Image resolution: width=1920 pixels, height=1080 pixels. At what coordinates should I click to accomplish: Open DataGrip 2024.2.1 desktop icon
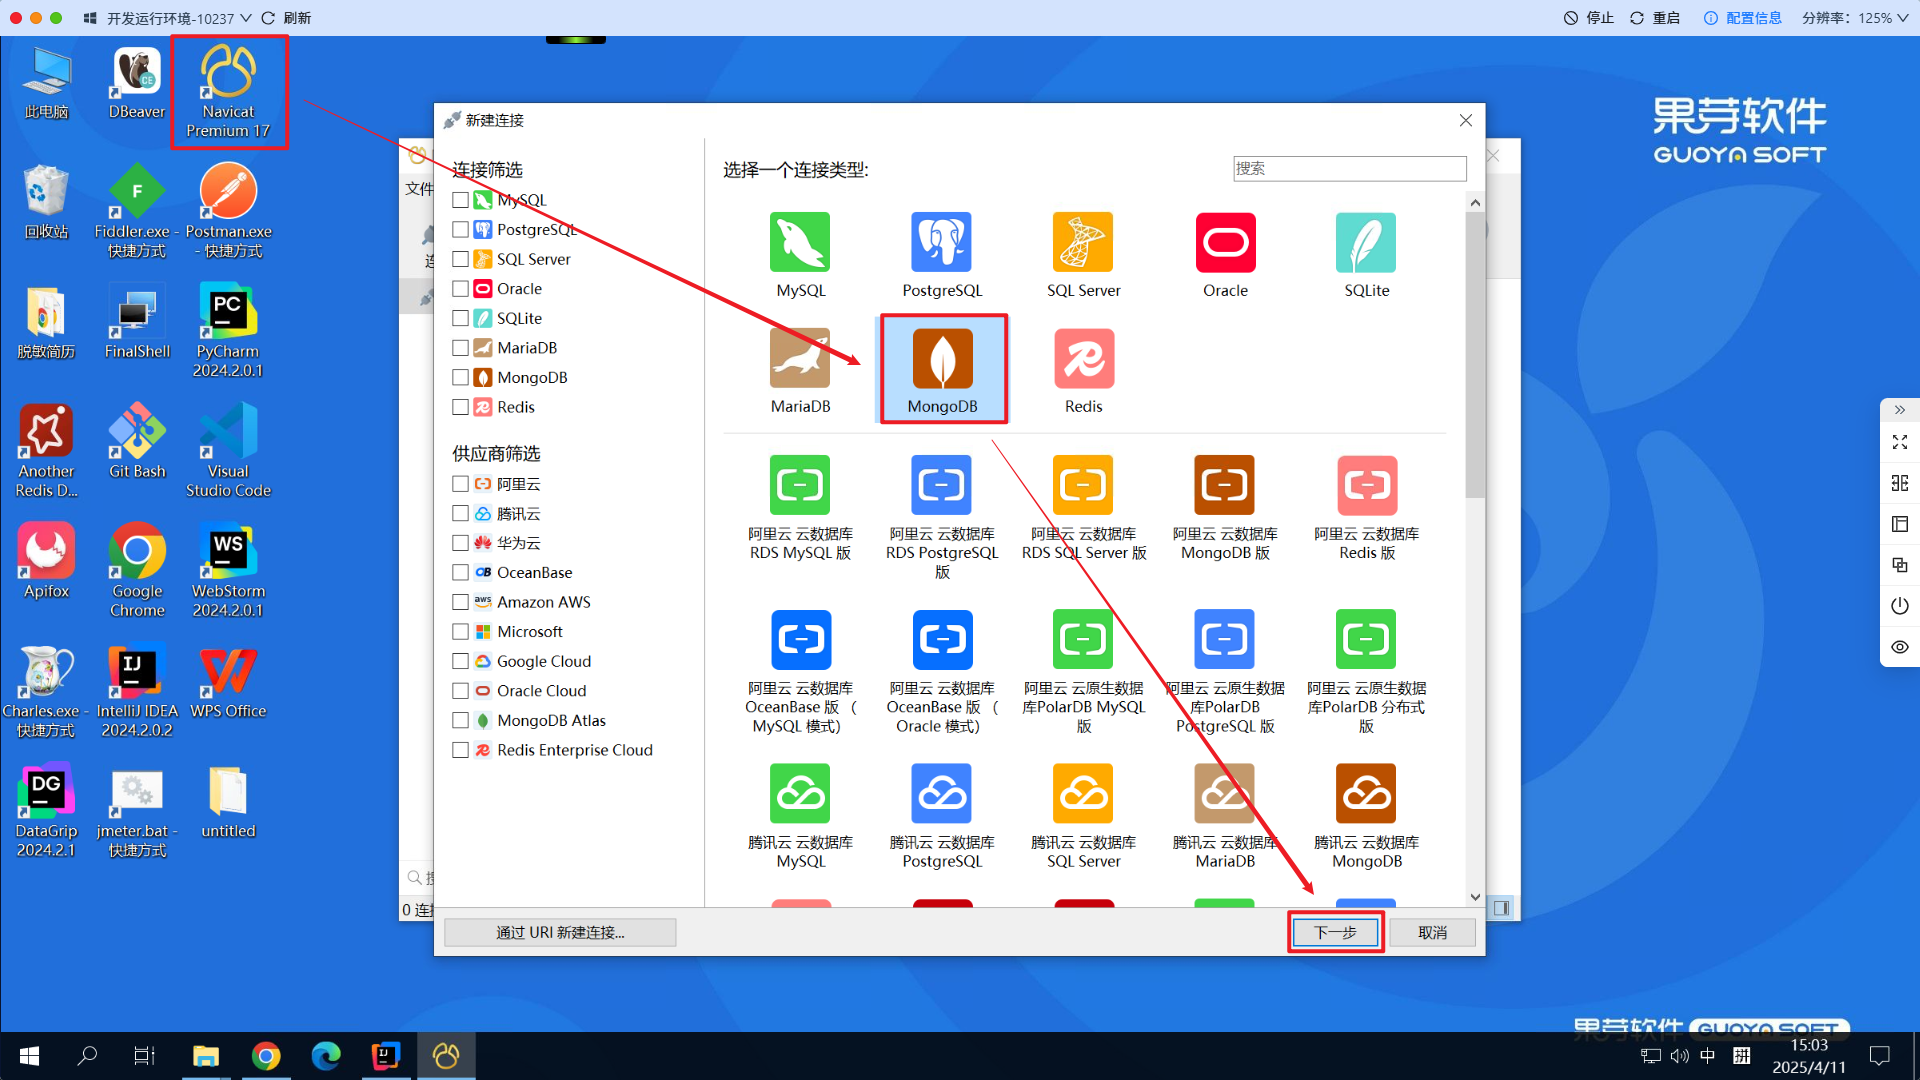[46, 811]
